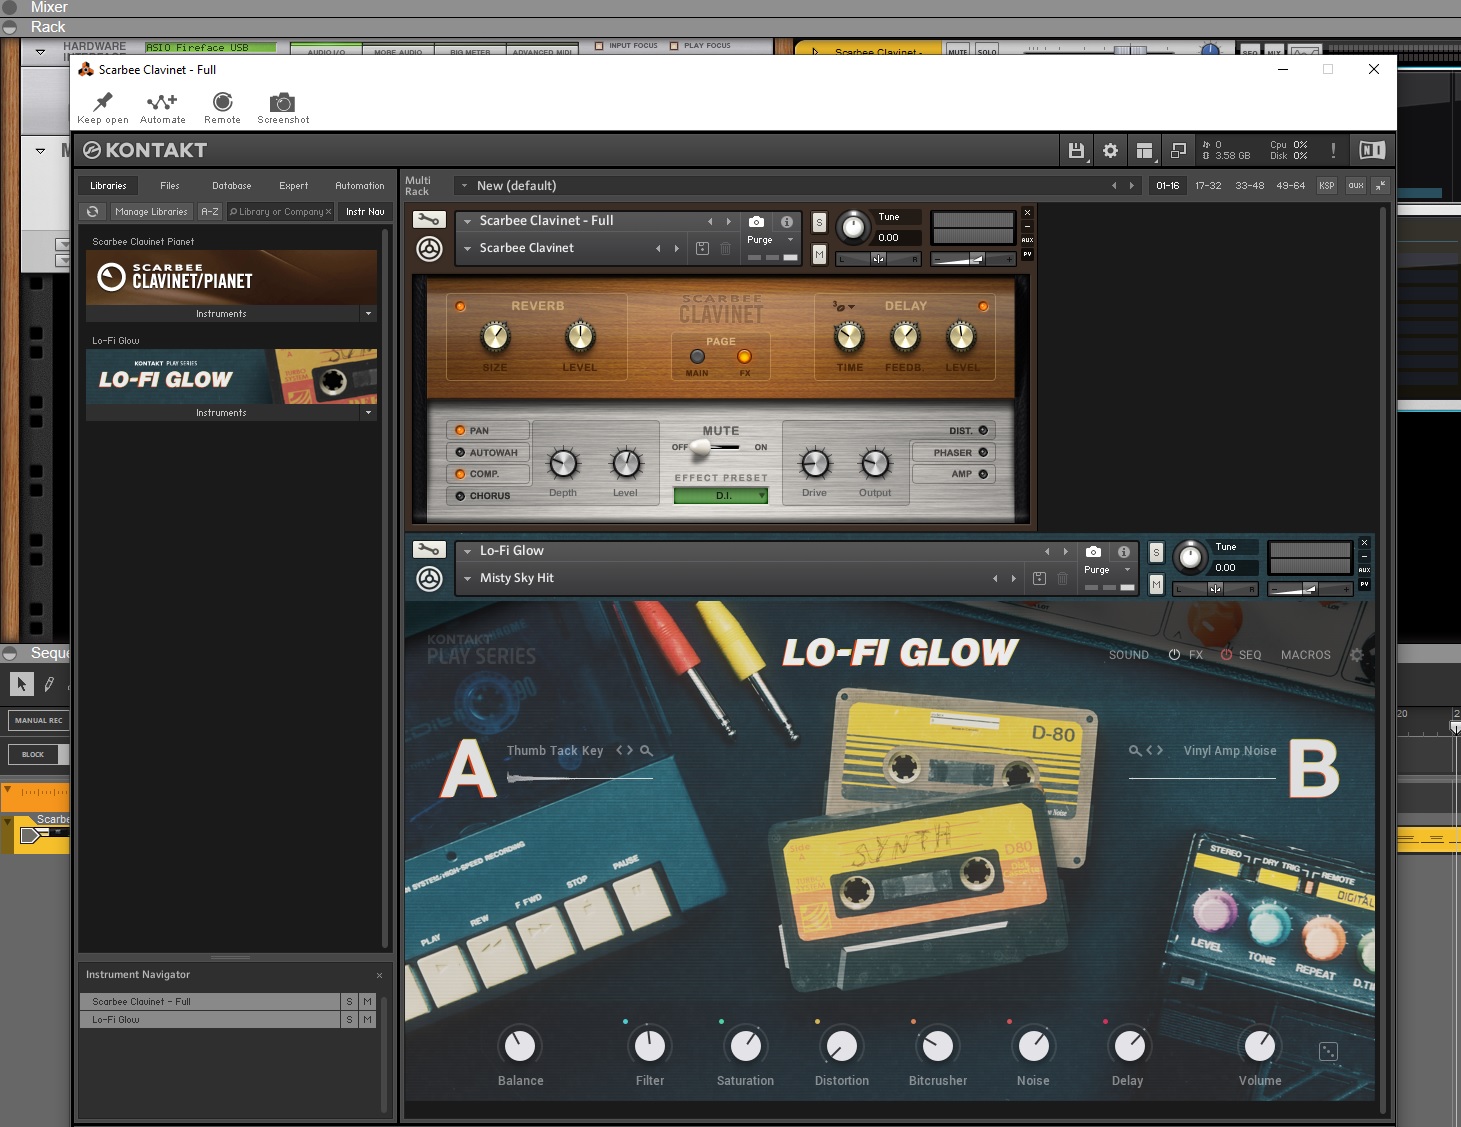1461x1127 pixels.
Task: Save snapshot icon for Misty Sky Hit
Action: [x=1039, y=578]
